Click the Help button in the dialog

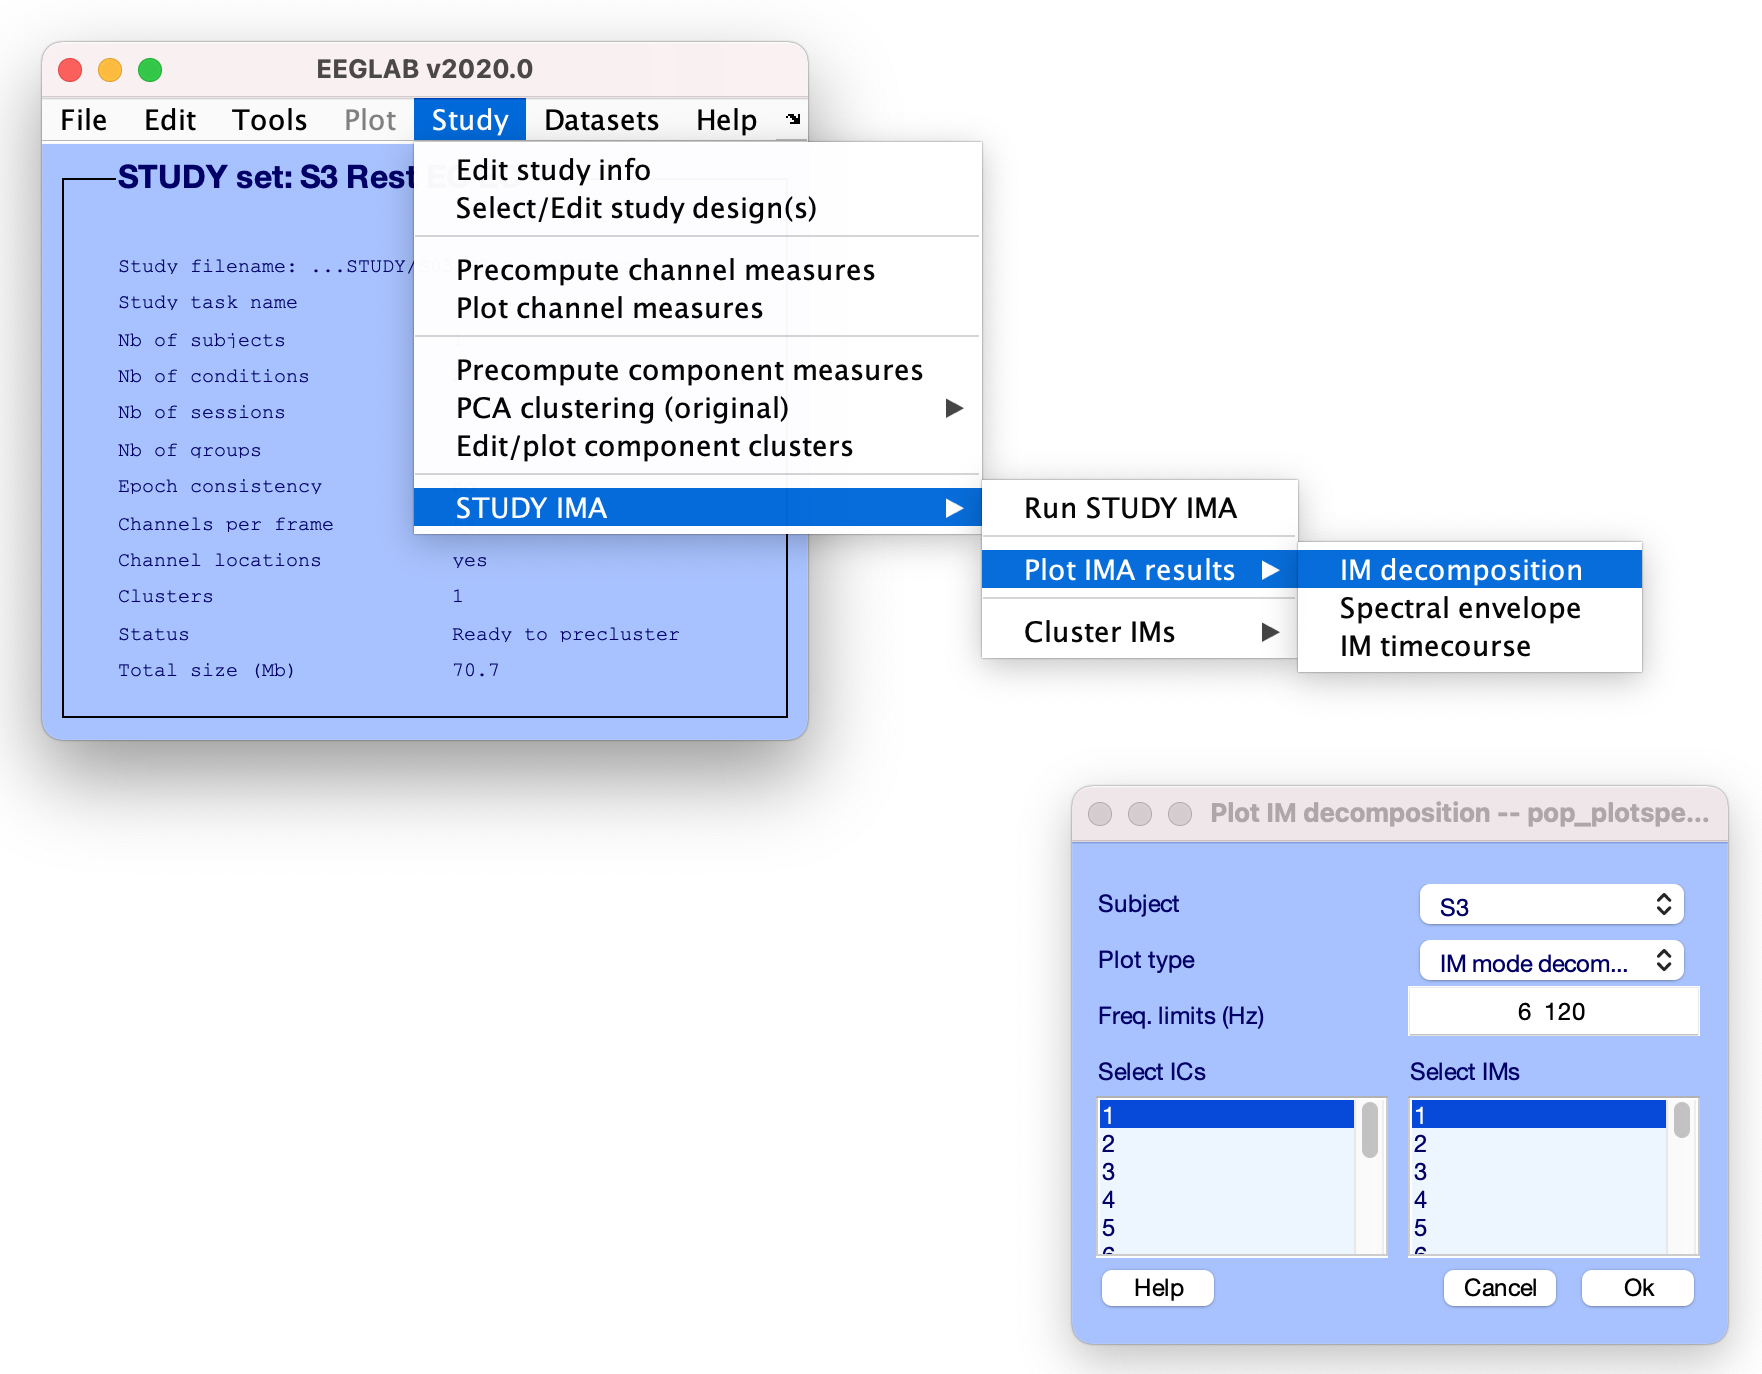(x=1158, y=1288)
